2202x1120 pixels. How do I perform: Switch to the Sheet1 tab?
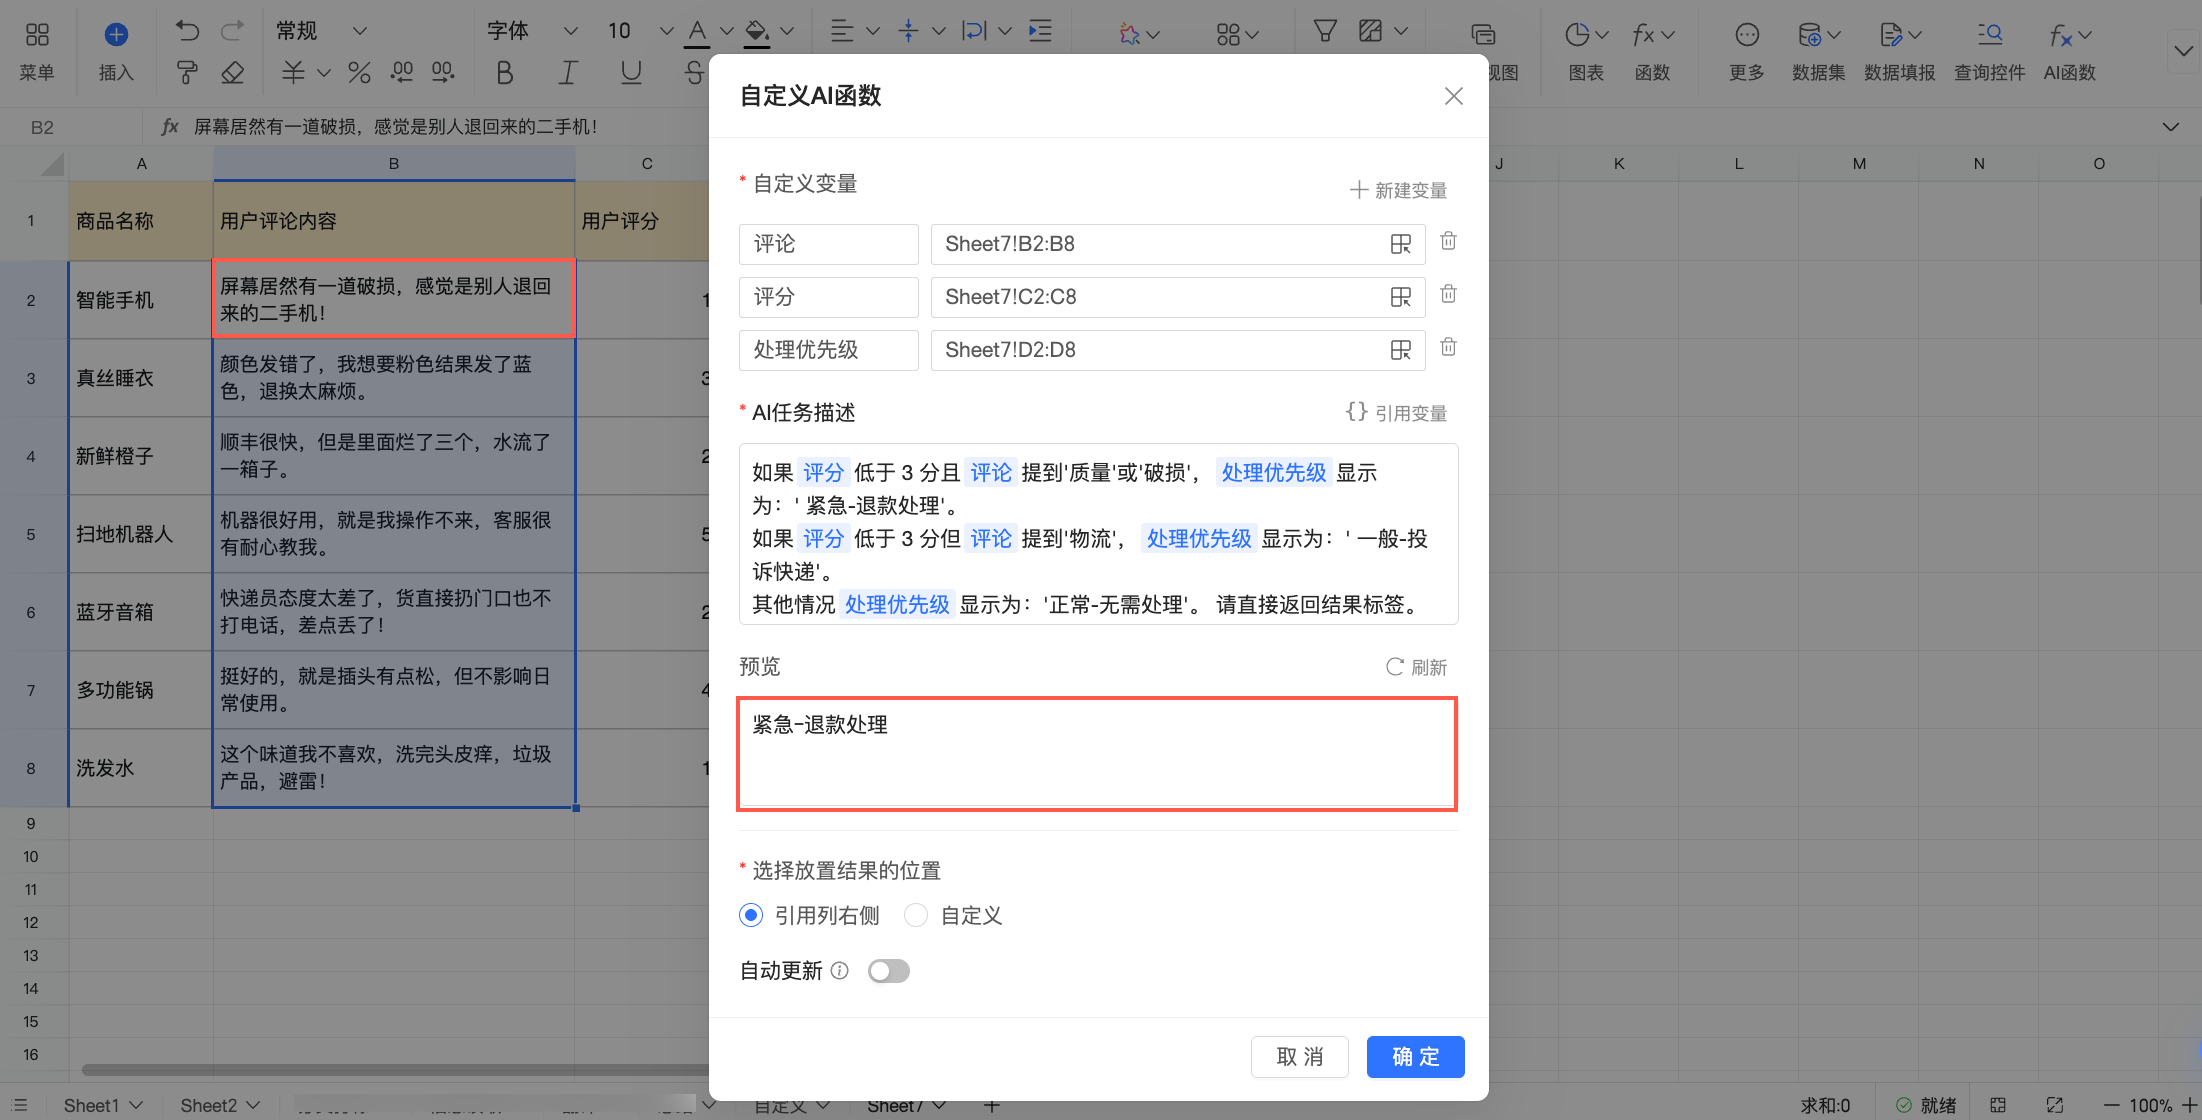pyautogui.click(x=91, y=1105)
